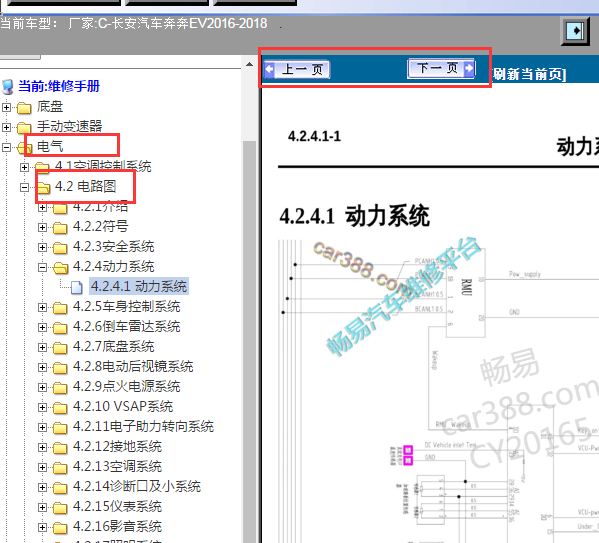Go to next page with 下一页 button

click(441, 68)
